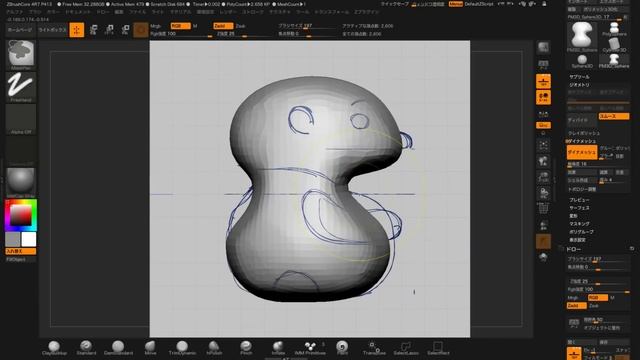Click the Frame view icon on right shelf
Image resolution: width=640 pixels, height=360 pixels.
(x=543, y=145)
